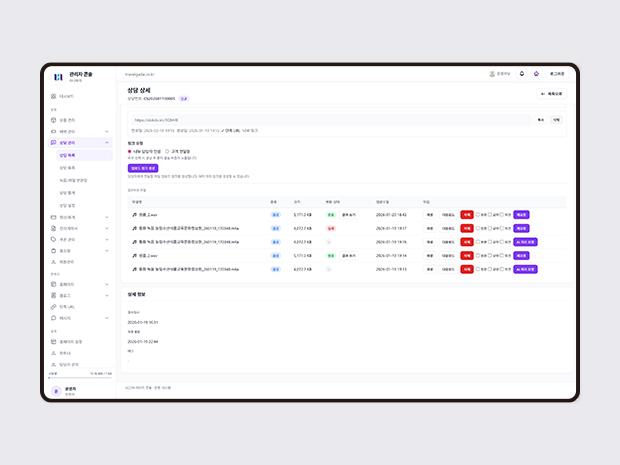The width and height of the screenshot is (620, 465).
Task: Click the user avatar at sidebar bottom
Action: pyautogui.click(x=56, y=391)
